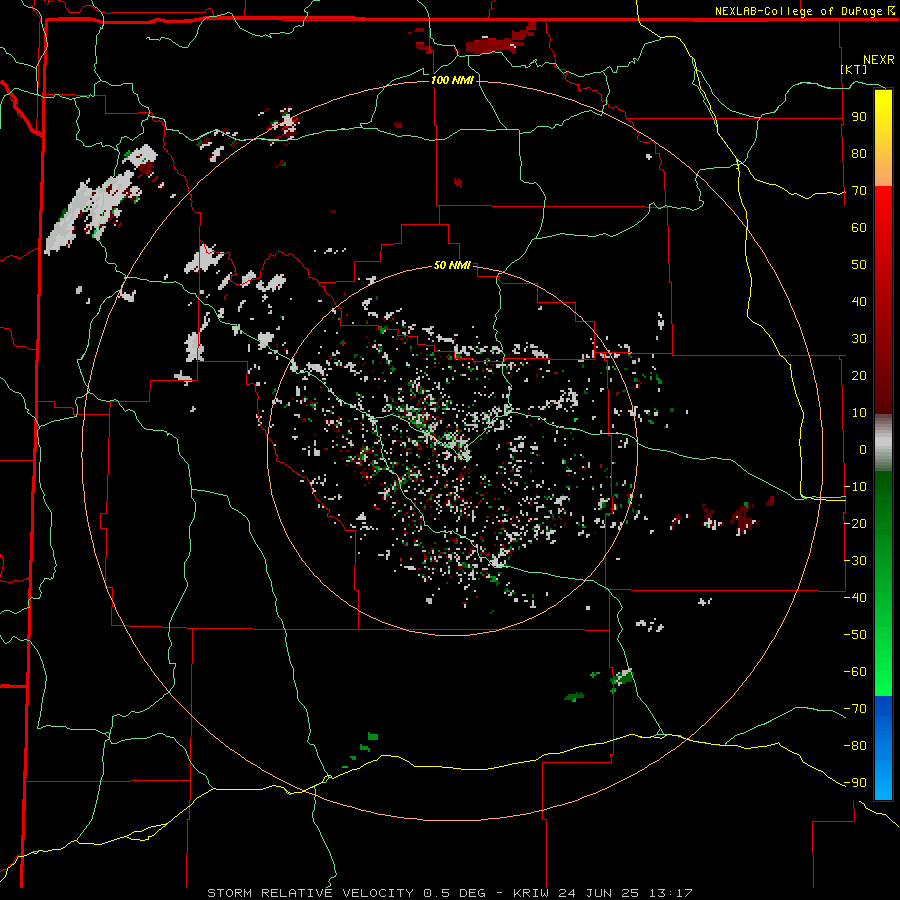Click the Storm Relative Velocity footer caption

point(449,893)
